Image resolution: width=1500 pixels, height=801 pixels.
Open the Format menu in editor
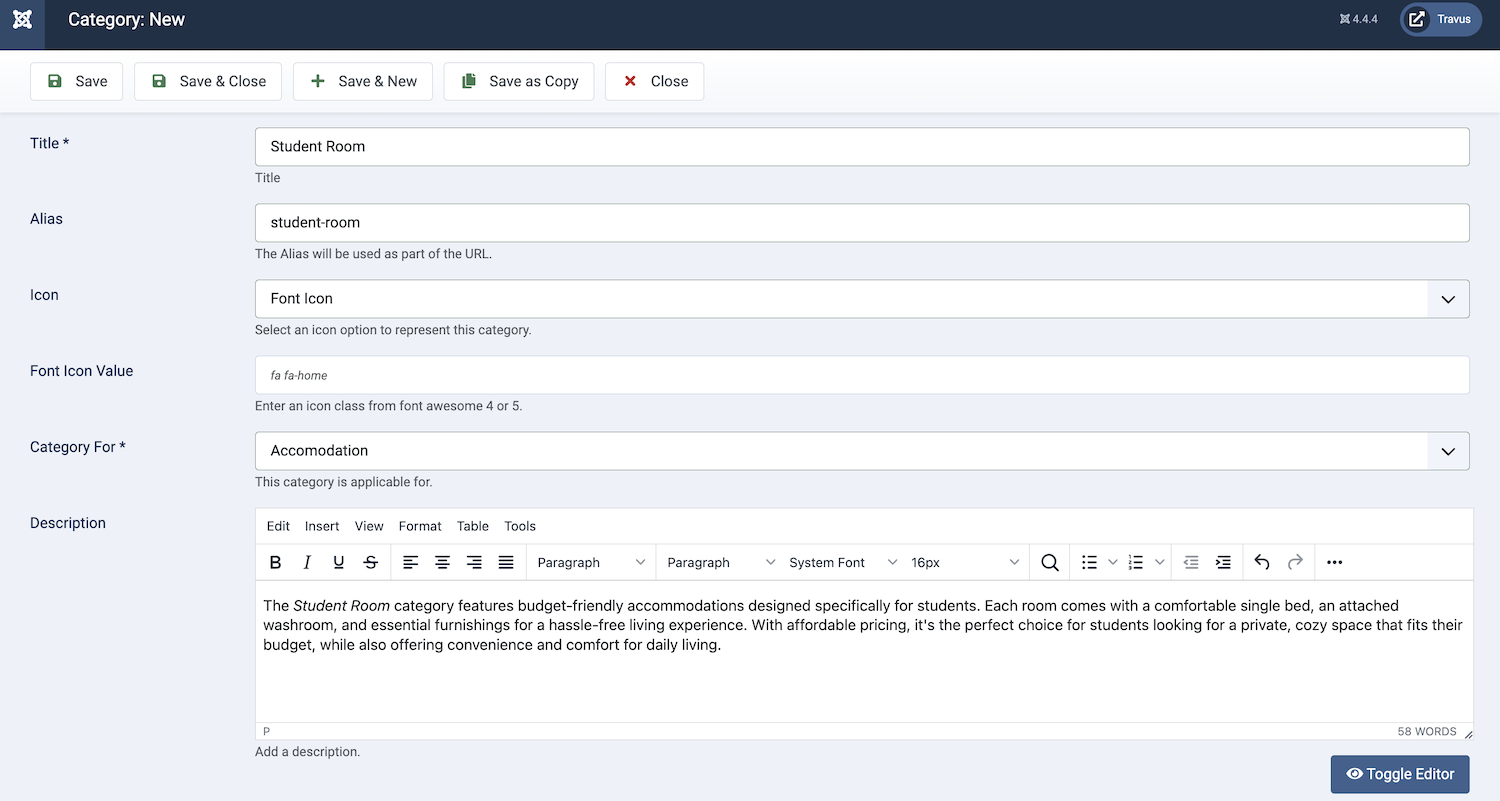tap(420, 526)
